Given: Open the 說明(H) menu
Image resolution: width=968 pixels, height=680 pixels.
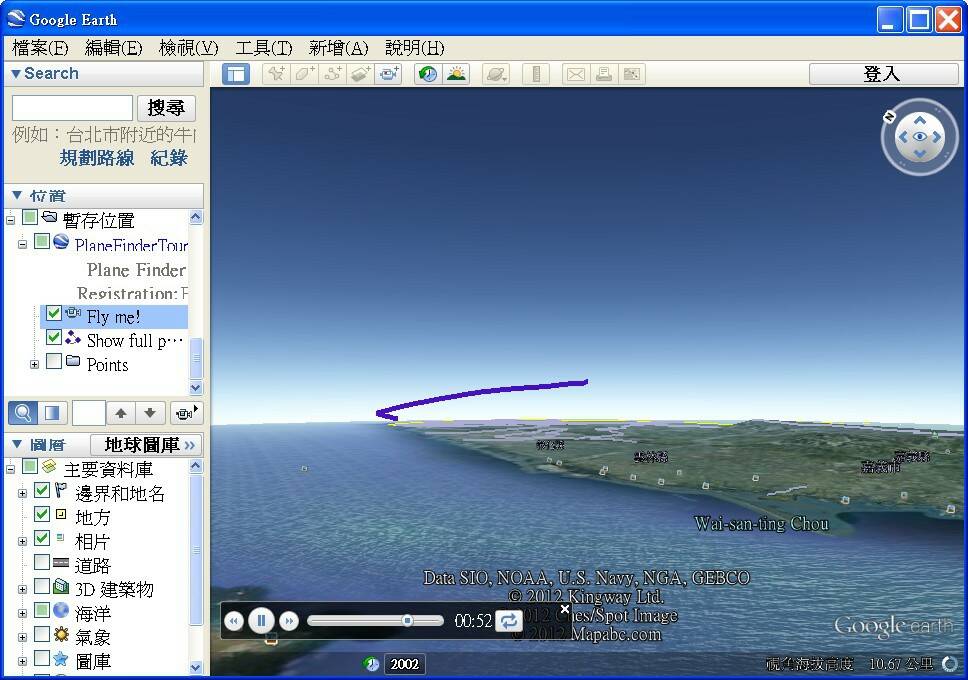Looking at the screenshot, I should 414,48.
